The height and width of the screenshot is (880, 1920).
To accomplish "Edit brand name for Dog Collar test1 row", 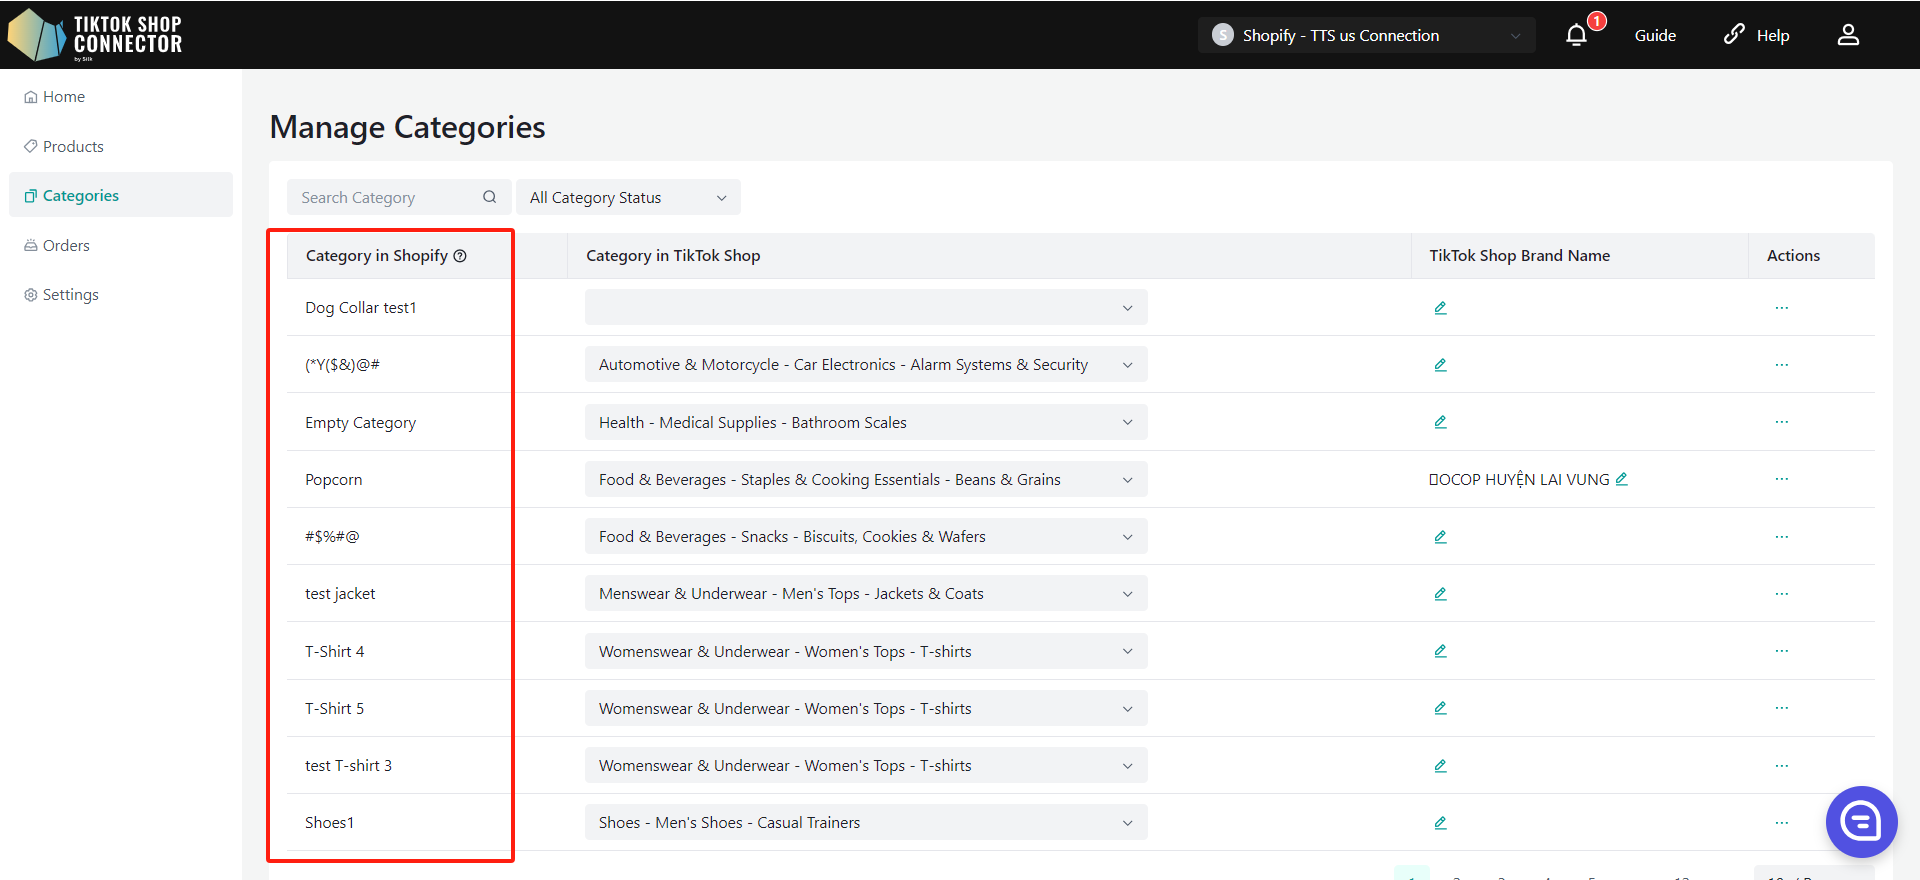I will [x=1440, y=308].
